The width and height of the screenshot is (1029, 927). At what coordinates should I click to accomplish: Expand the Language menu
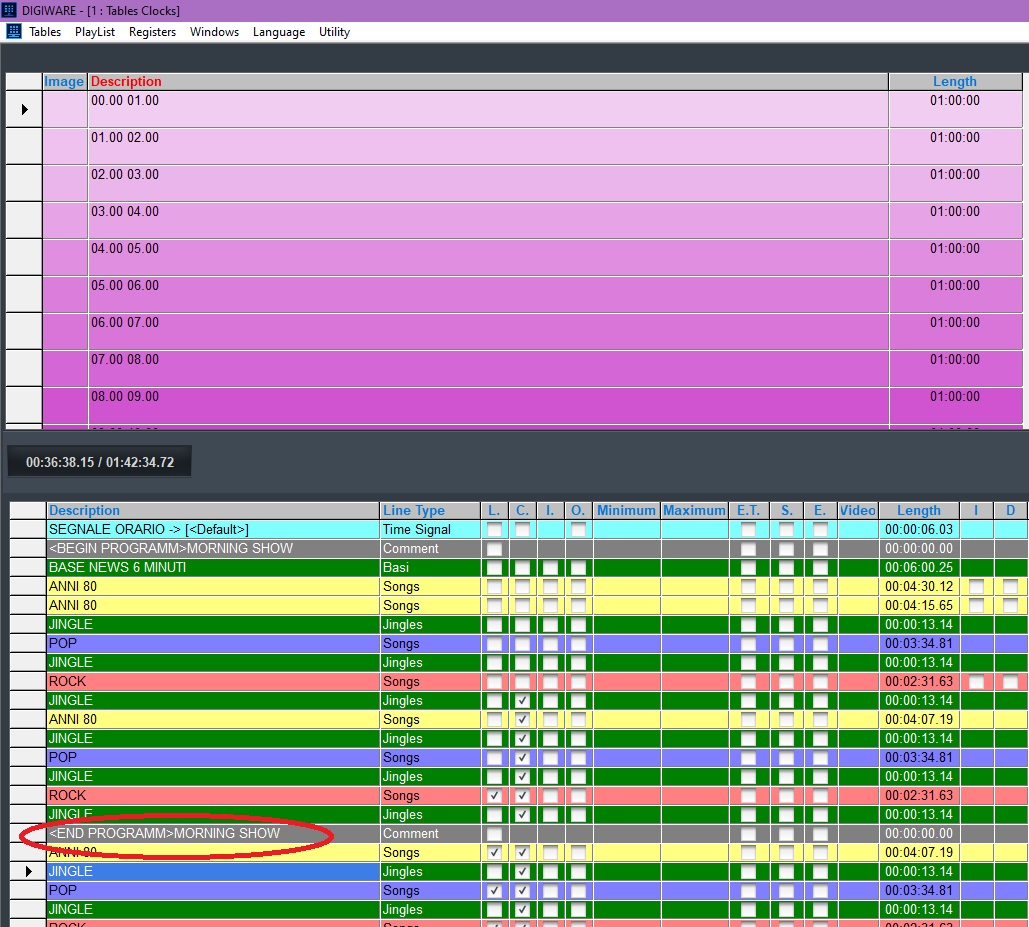[279, 32]
